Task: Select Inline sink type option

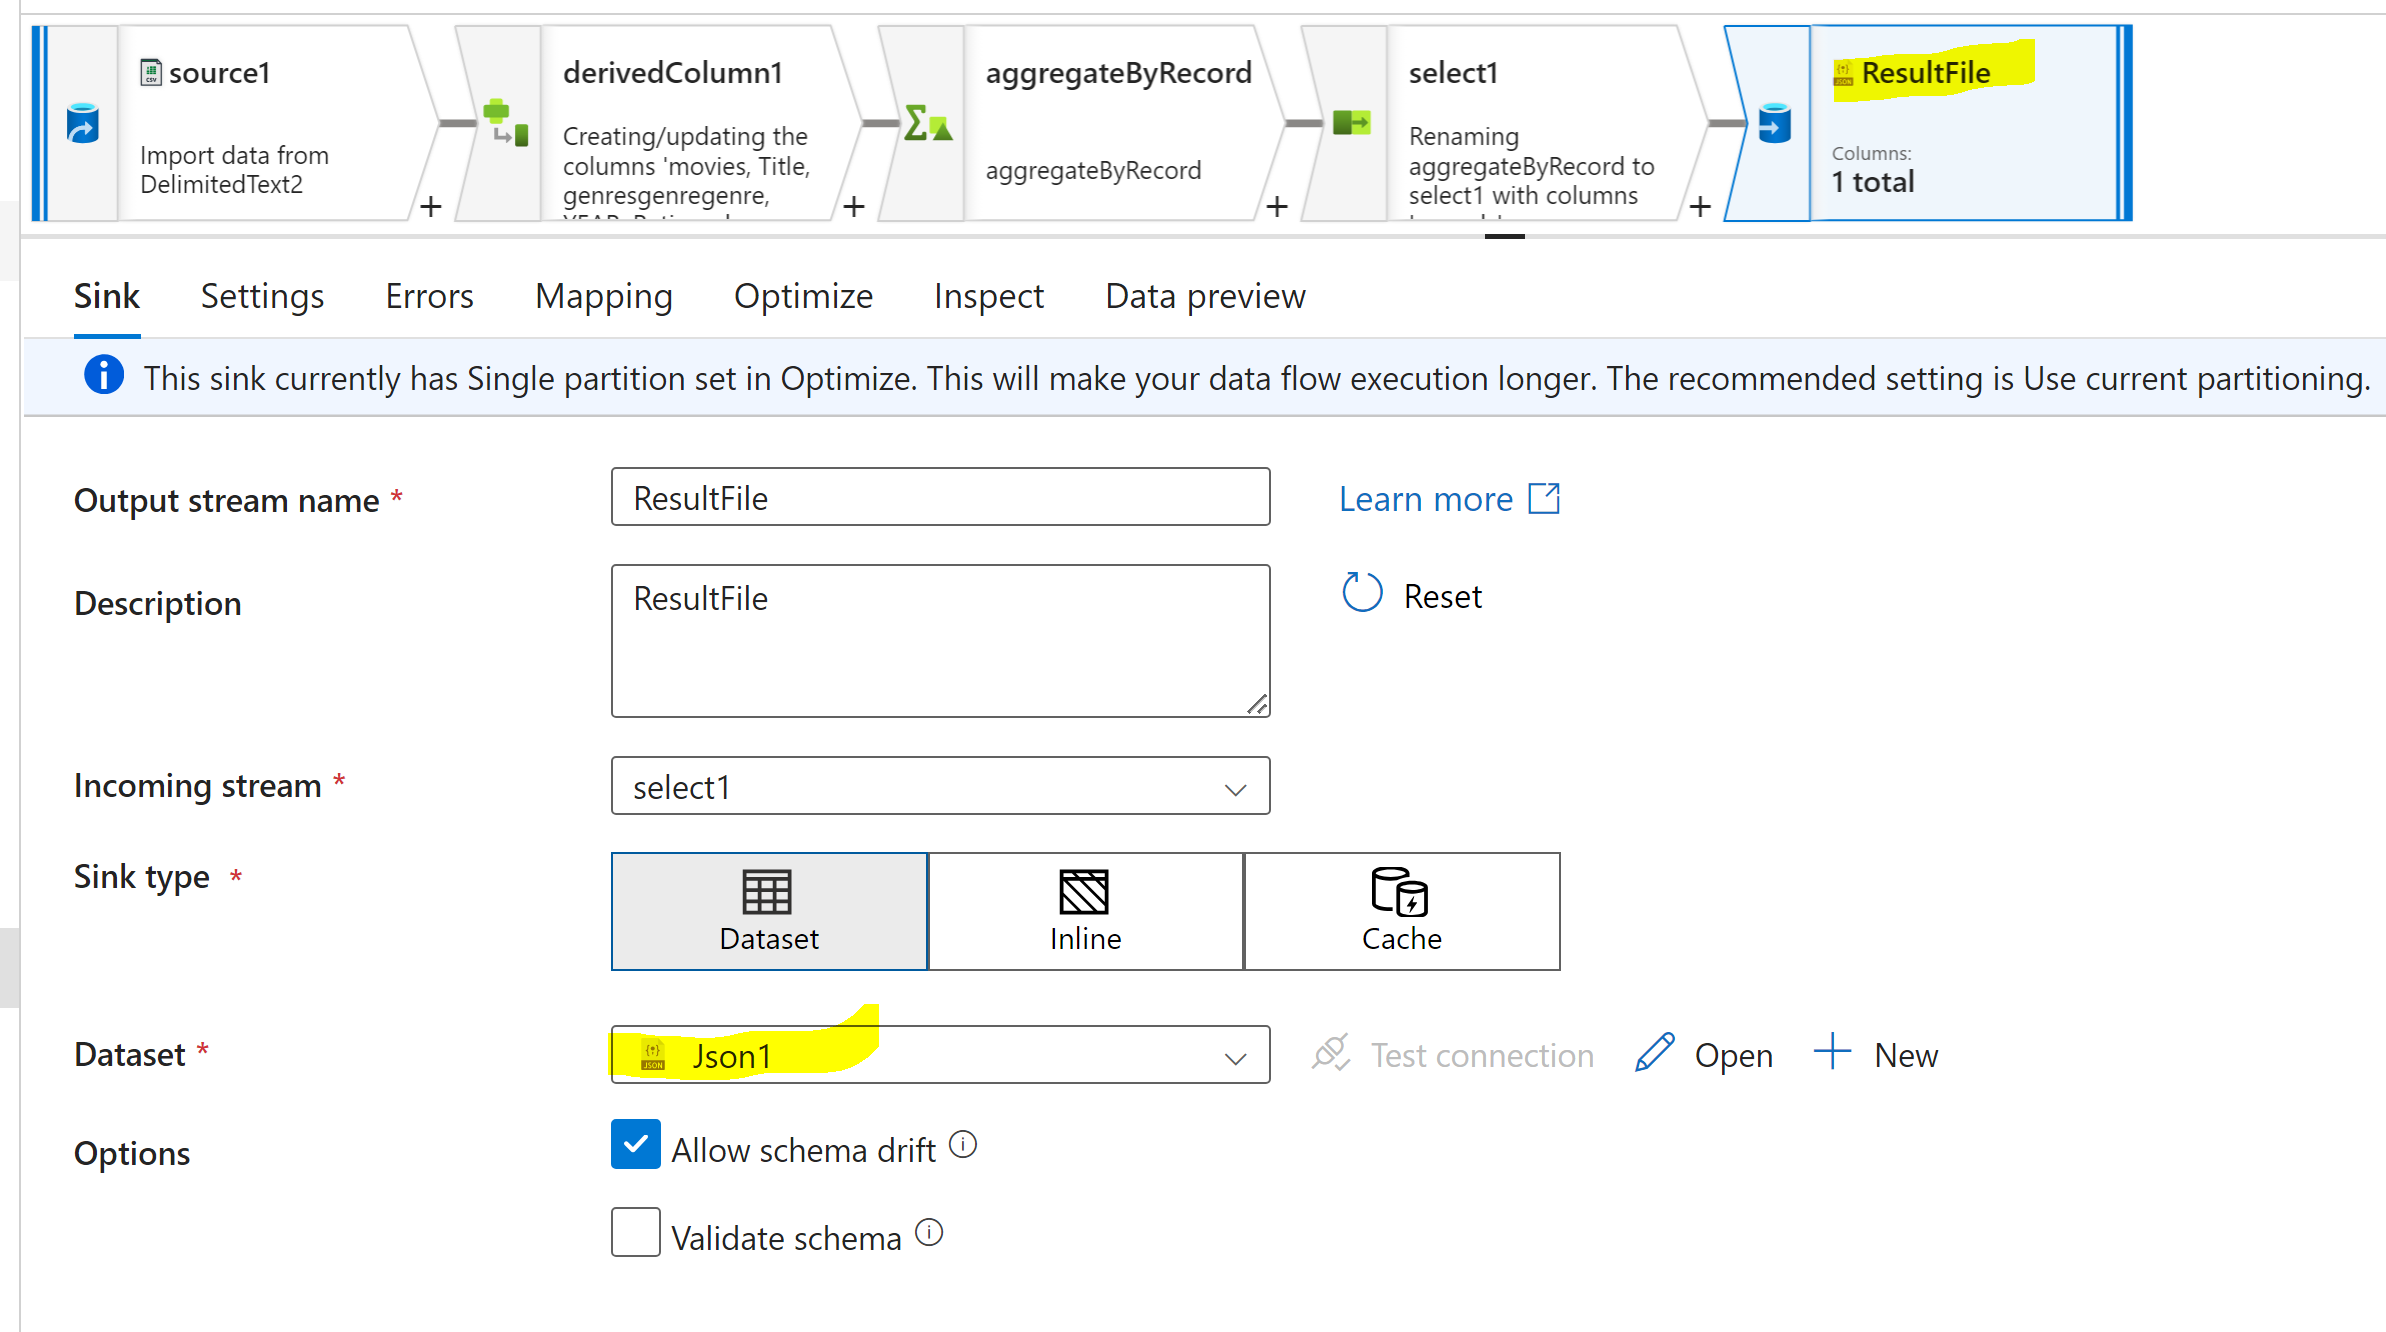Action: [x=1085, y=911]
